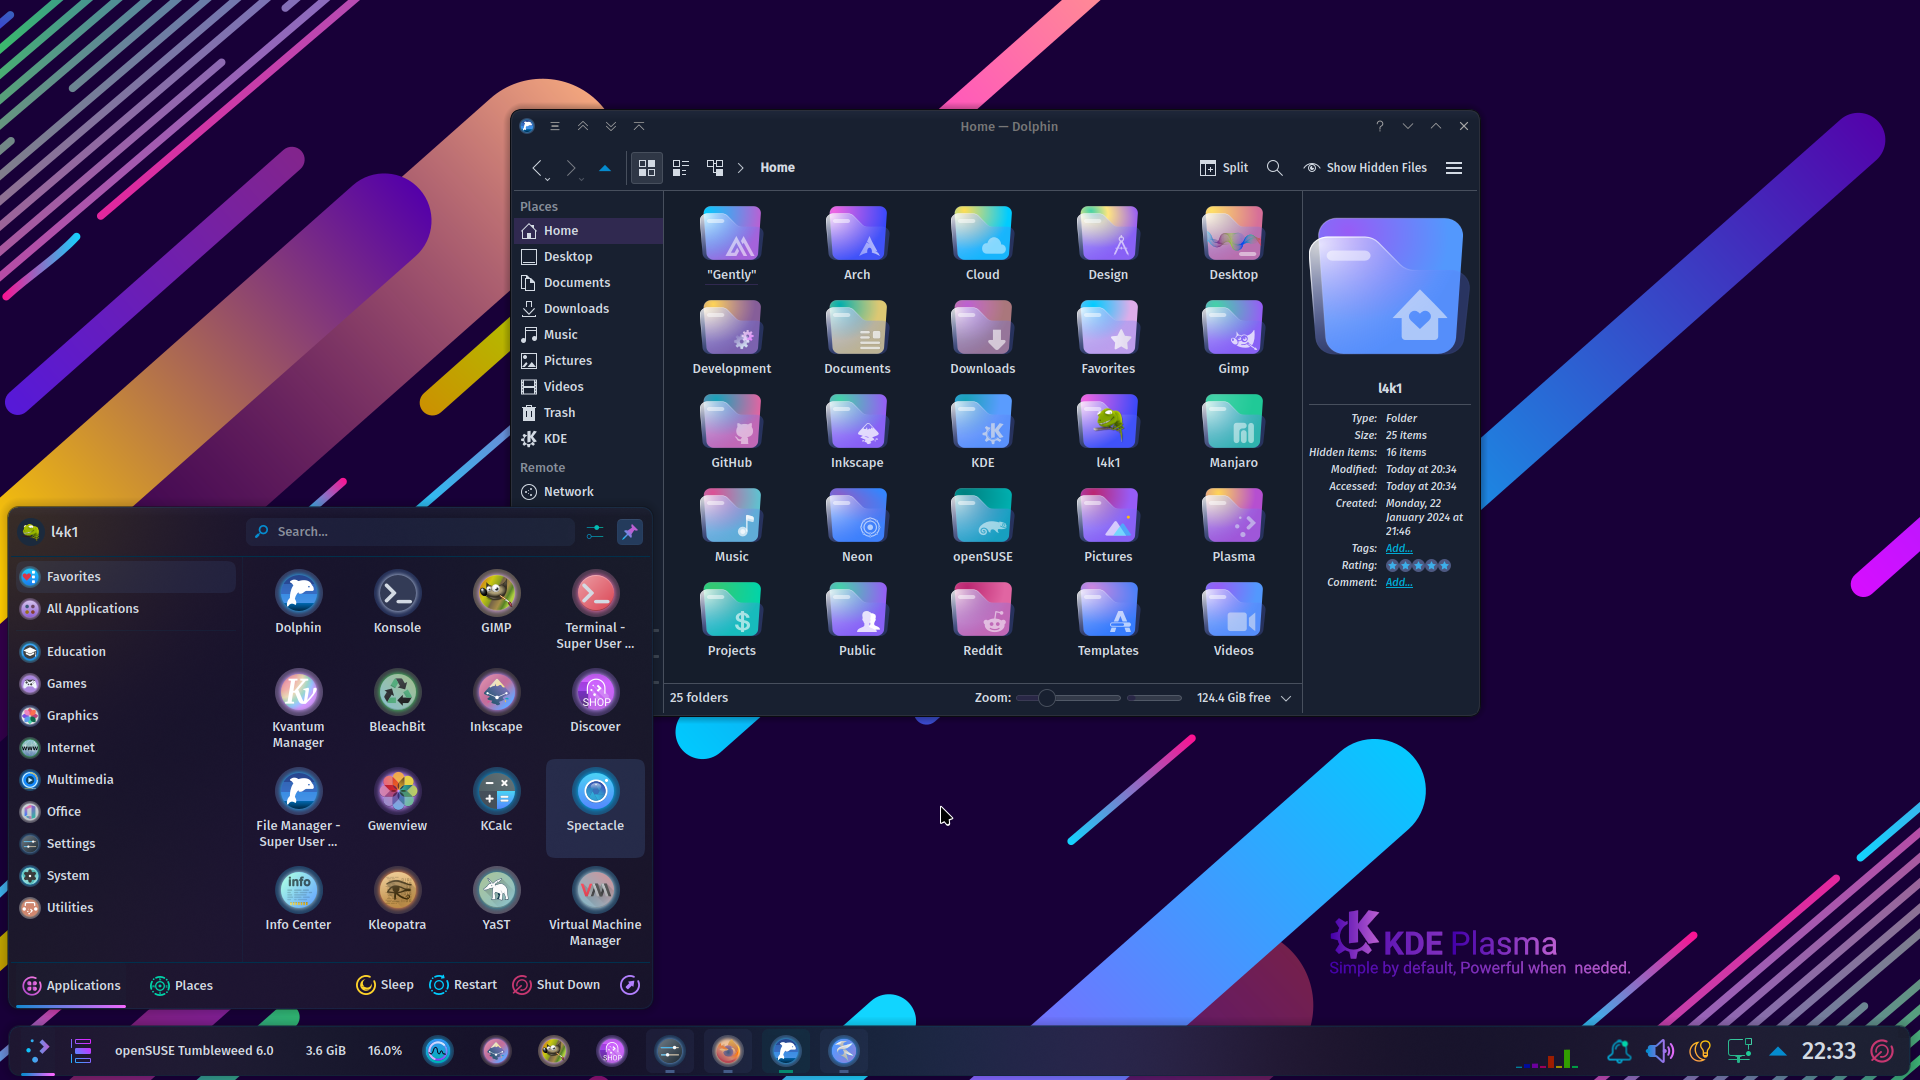Click launcher configure sliders icon
The height and width of the screenshot is (1080, 1920).
(595, 532)
